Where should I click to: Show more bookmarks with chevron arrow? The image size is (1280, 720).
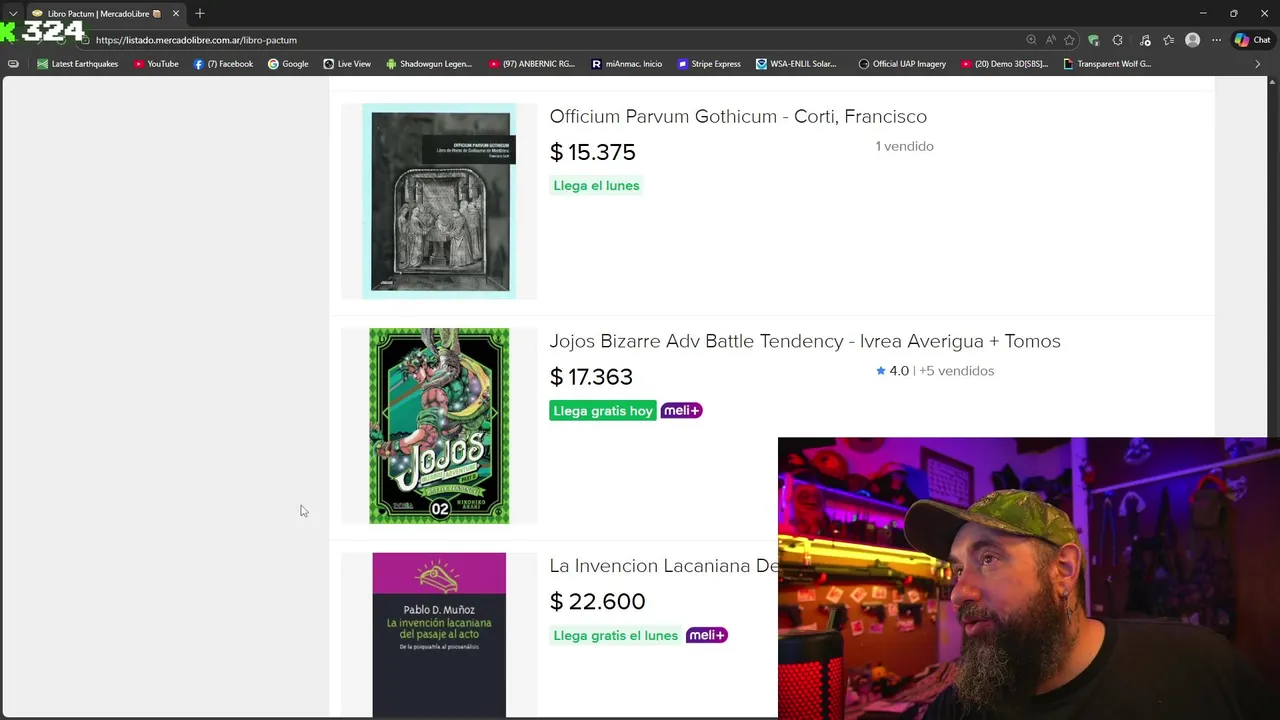1257,64
